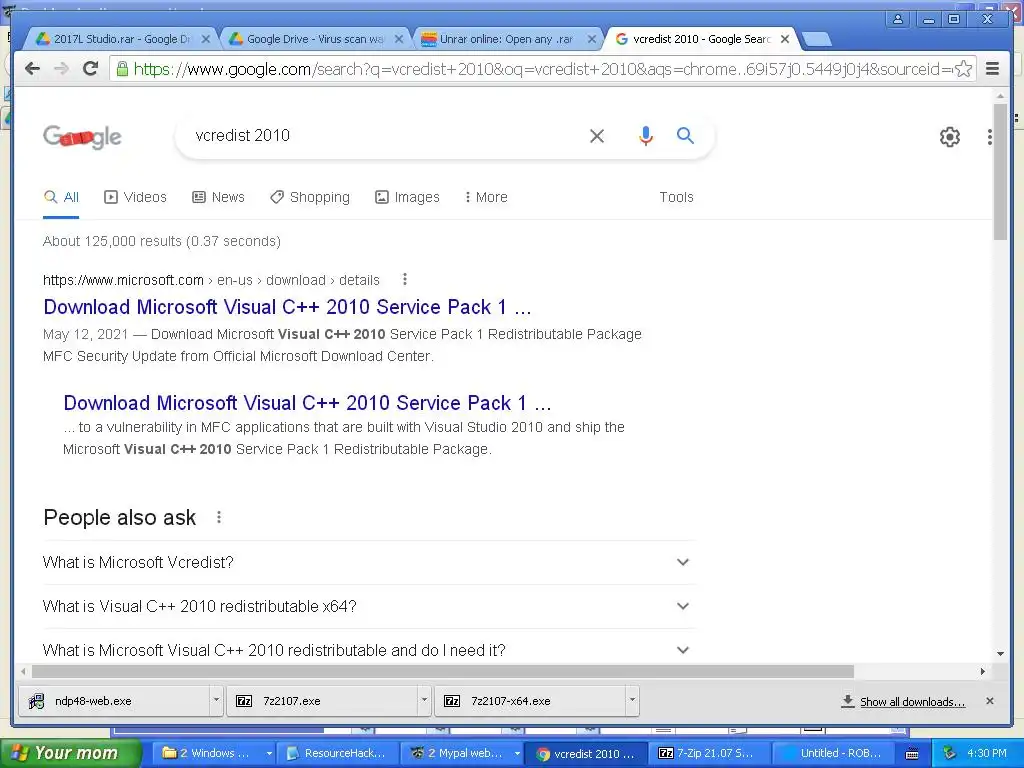Screen dimensions: 1024x768
Task: Open the ndp48-web.exe download
Action: pos(114,701)
